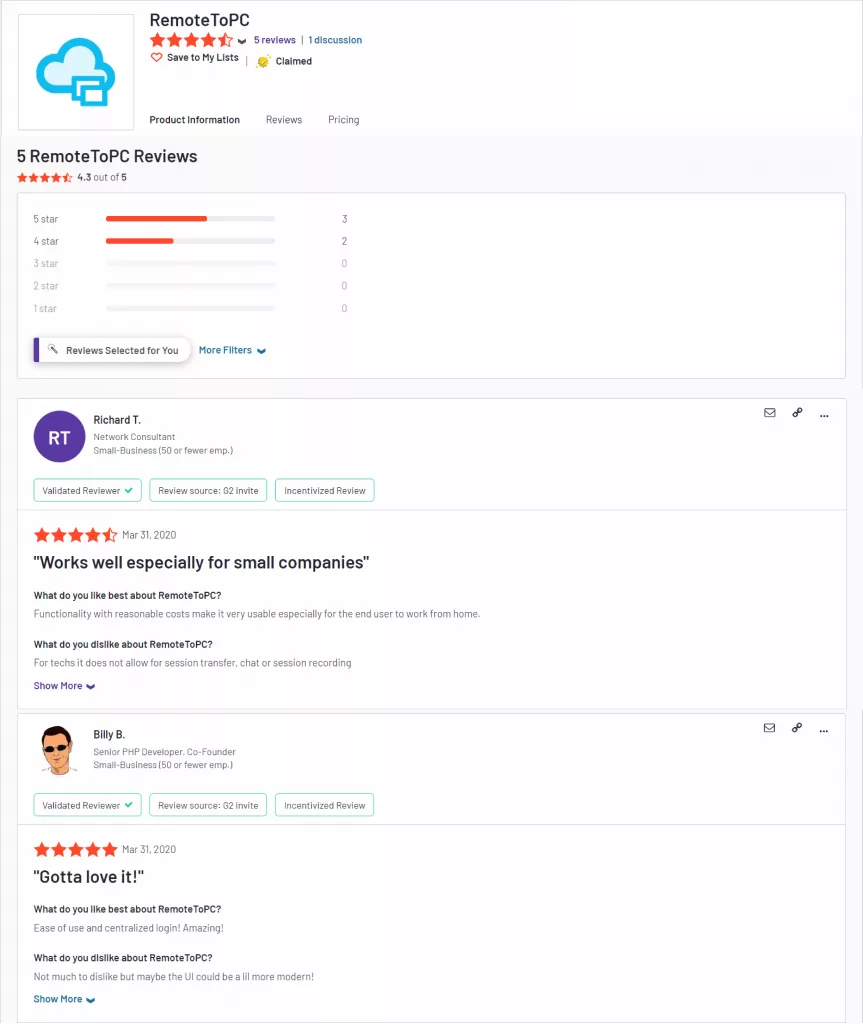Click the green checkmark in Richard T.'s Validated Reviewer badge
This screenshot has width=863, height=1024.
pyautogui.click(x=129, y=490)
